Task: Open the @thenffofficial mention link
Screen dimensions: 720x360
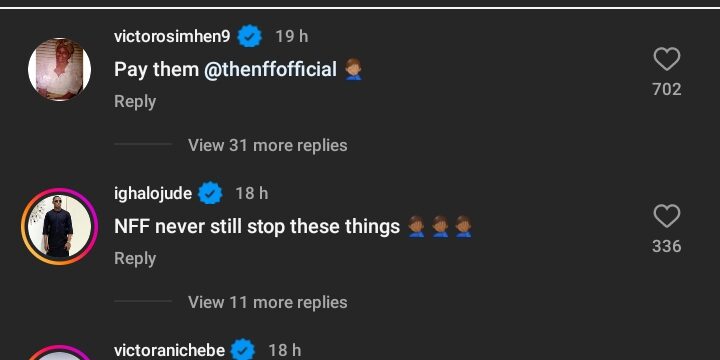Action: (270, 69)
